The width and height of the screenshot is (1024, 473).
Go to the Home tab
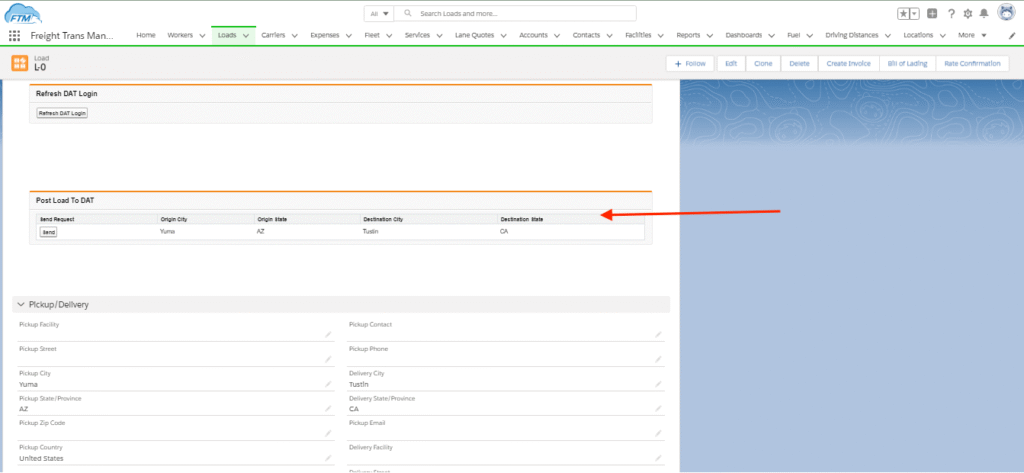(146, 35)
